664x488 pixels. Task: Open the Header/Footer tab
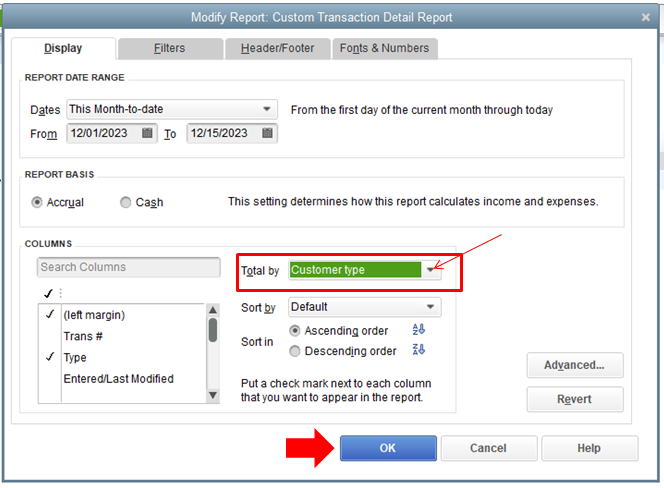(277, 48)
